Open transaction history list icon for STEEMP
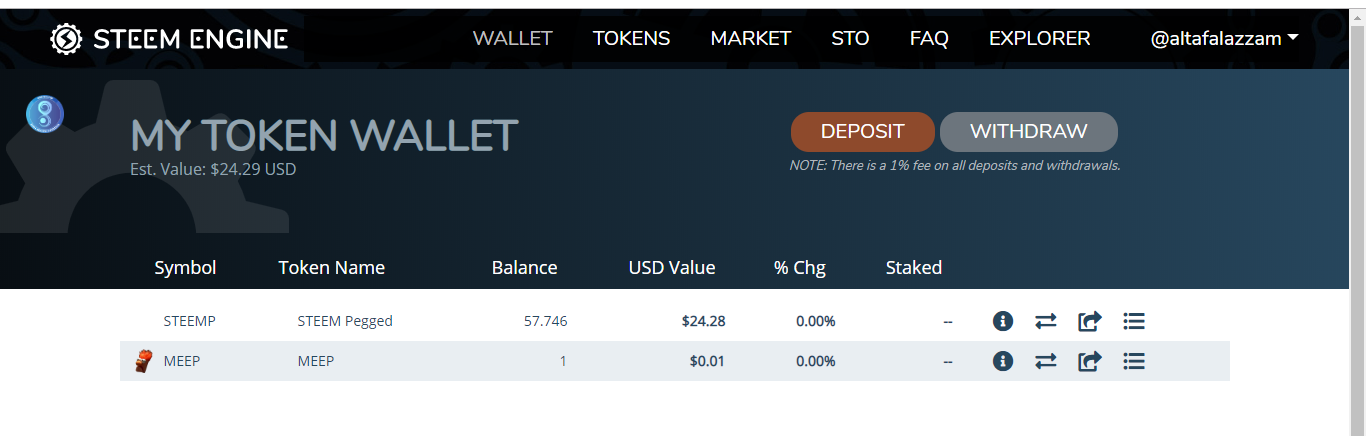1366x436 pixels. [1133, 321]
